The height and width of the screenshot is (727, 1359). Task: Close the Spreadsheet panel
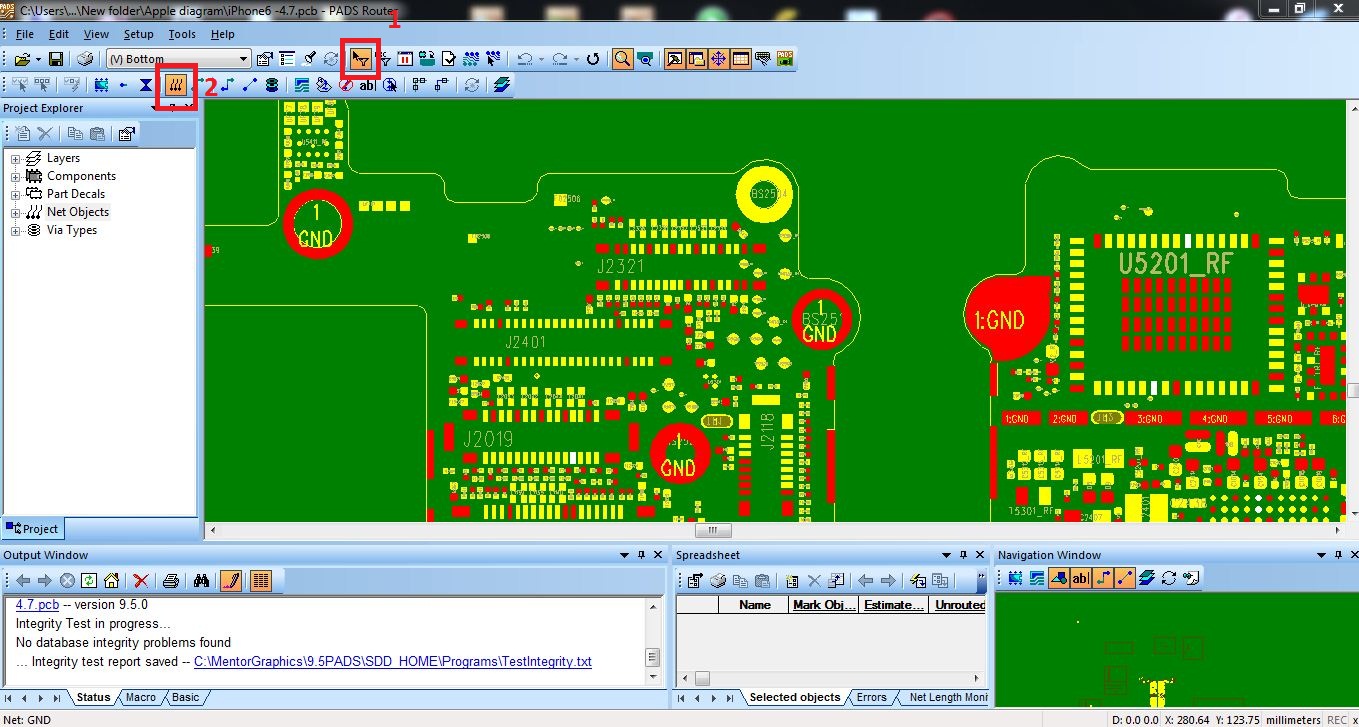coord(979,555)
